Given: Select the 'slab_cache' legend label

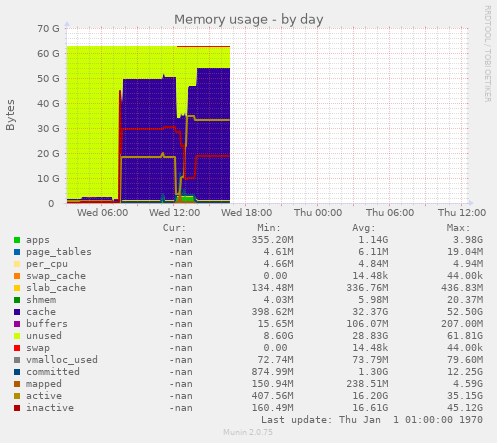Looking at the screenshot, I should tap(56, 288).
